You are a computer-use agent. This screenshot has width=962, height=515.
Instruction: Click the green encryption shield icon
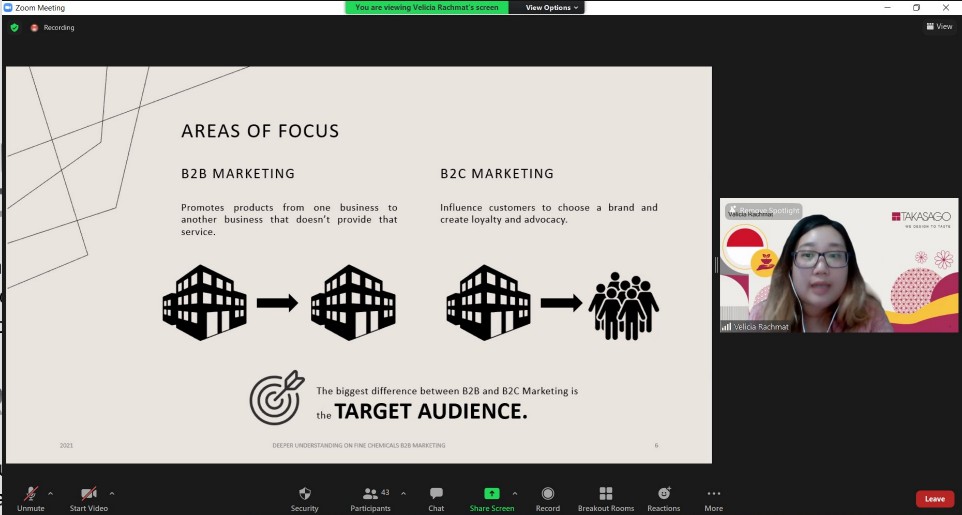pyautogui.click(x=14, y=28)
